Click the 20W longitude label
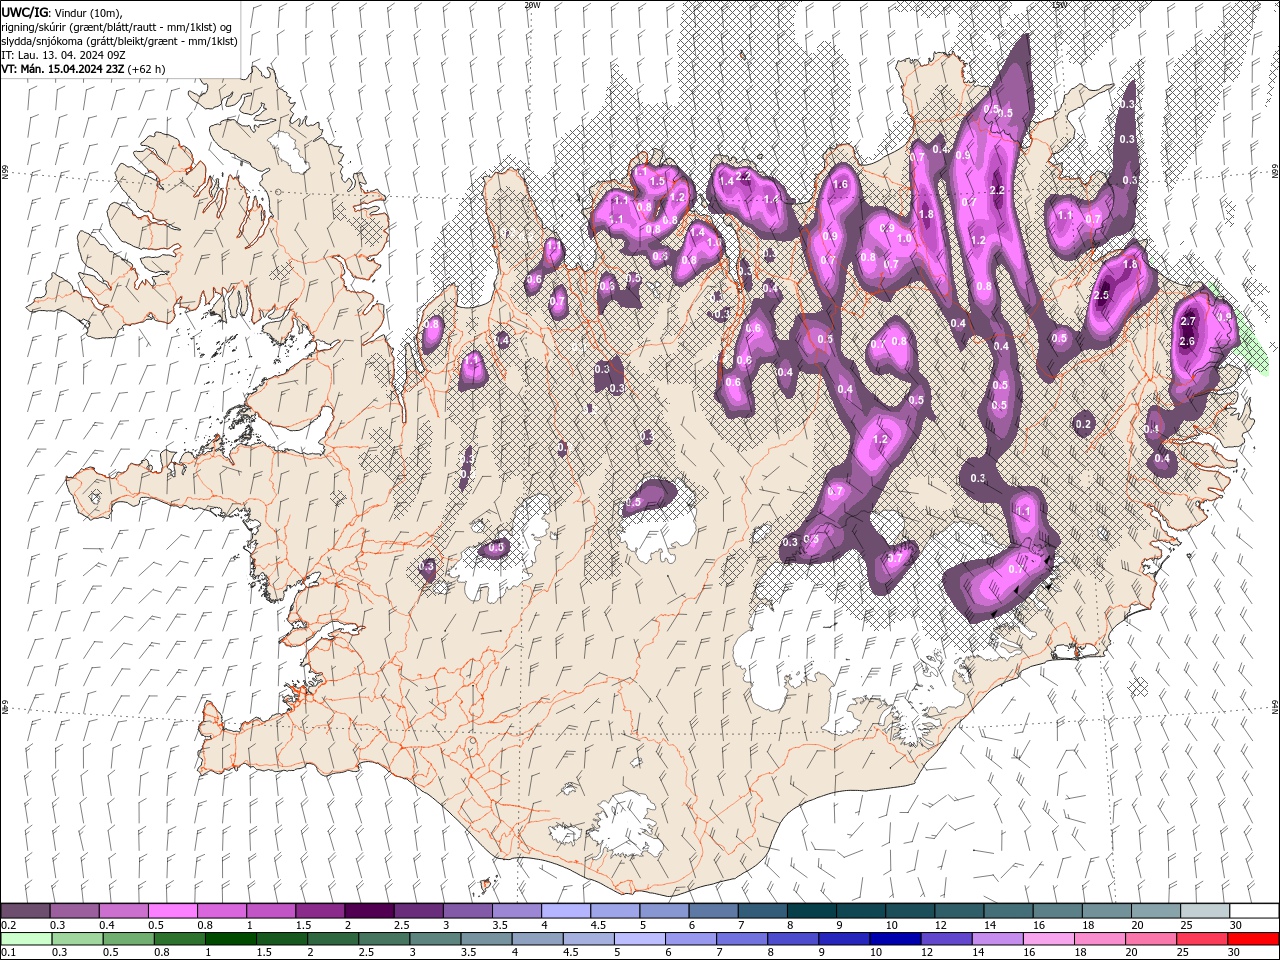 click(x=532, y=5)
